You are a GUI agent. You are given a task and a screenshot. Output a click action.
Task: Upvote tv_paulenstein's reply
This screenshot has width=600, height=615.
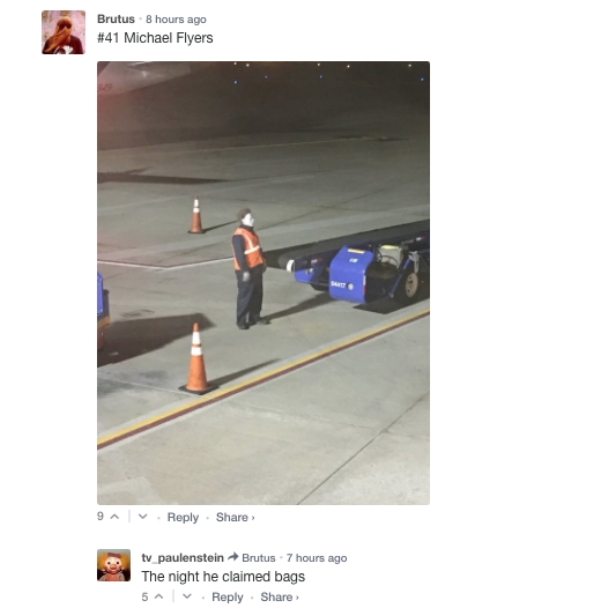tap(159, 597)
